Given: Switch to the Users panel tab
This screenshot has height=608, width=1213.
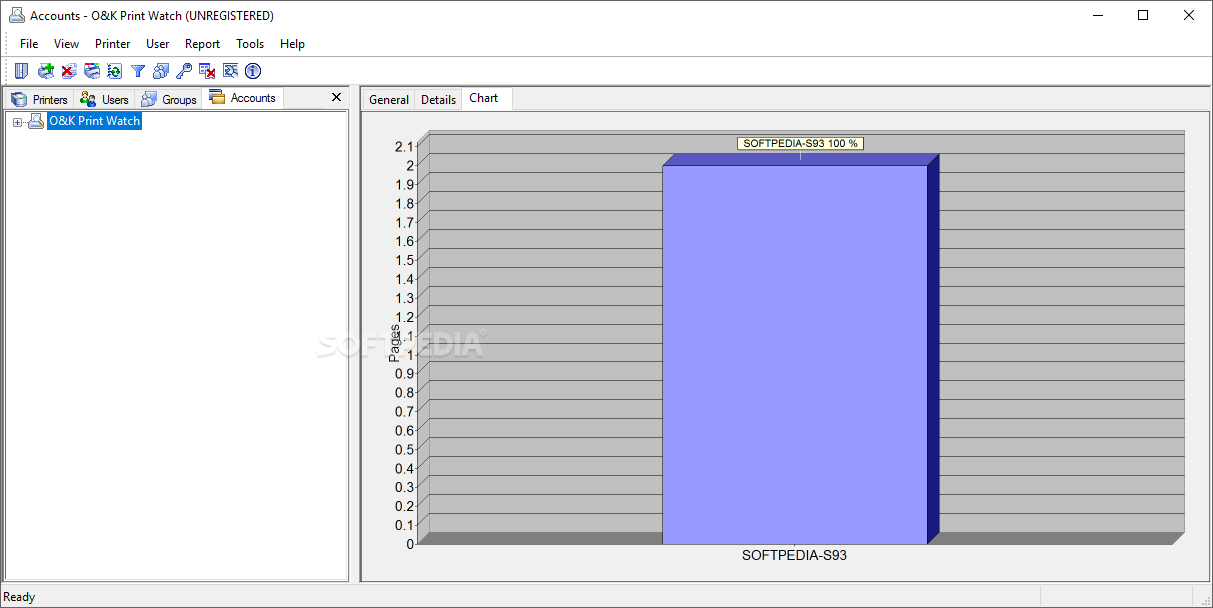Looking at the screenshot, I should point(104,99).
